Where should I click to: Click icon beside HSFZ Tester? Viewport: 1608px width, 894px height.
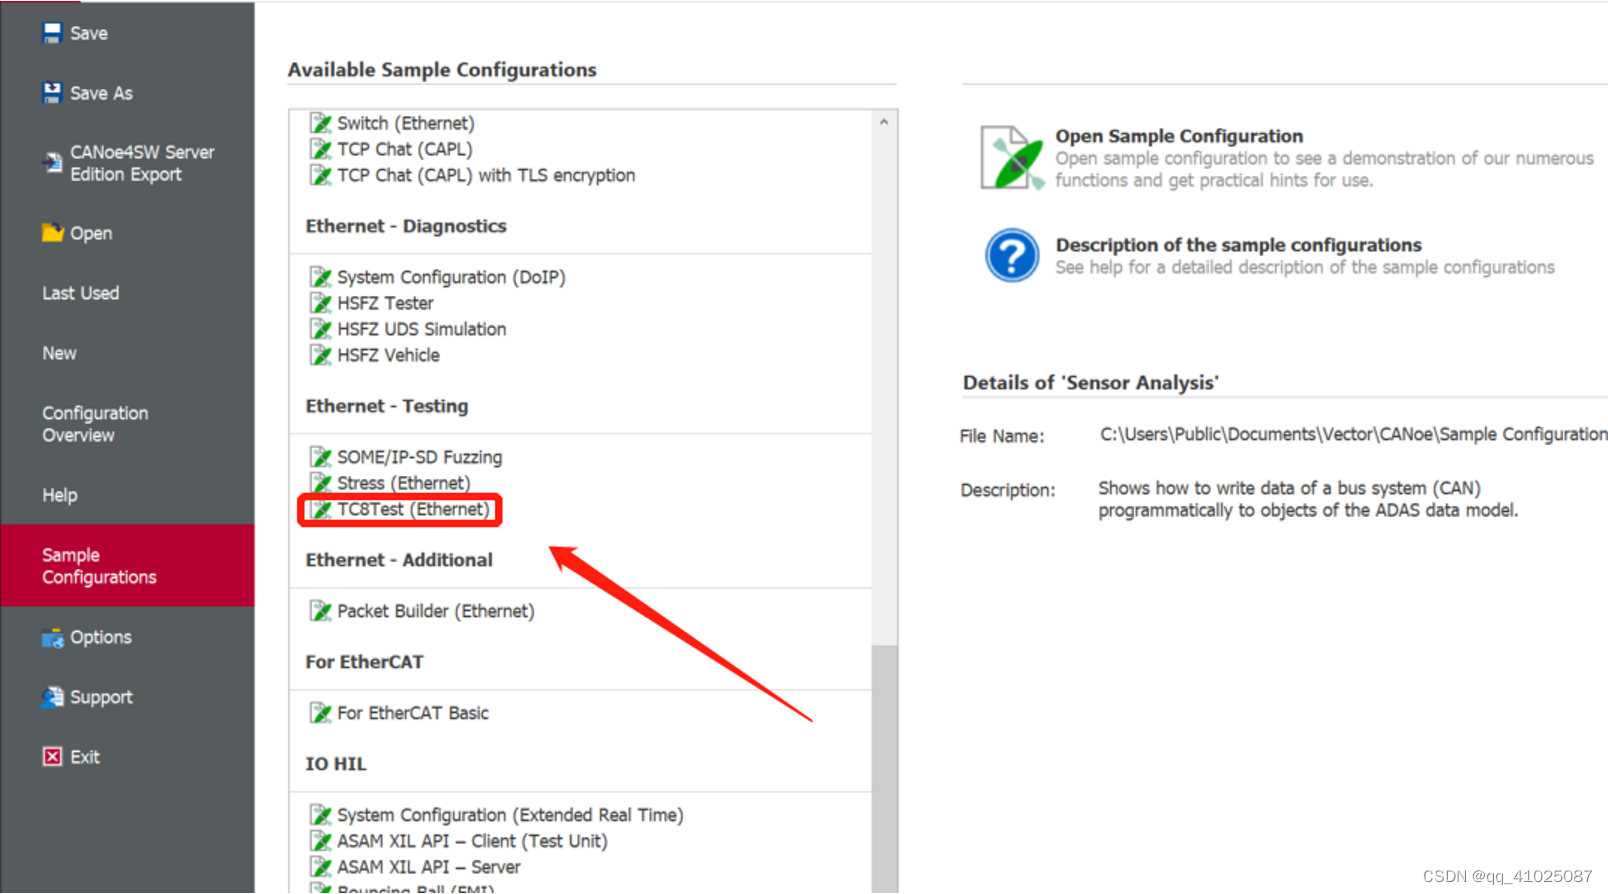click(x=321, y=303)
